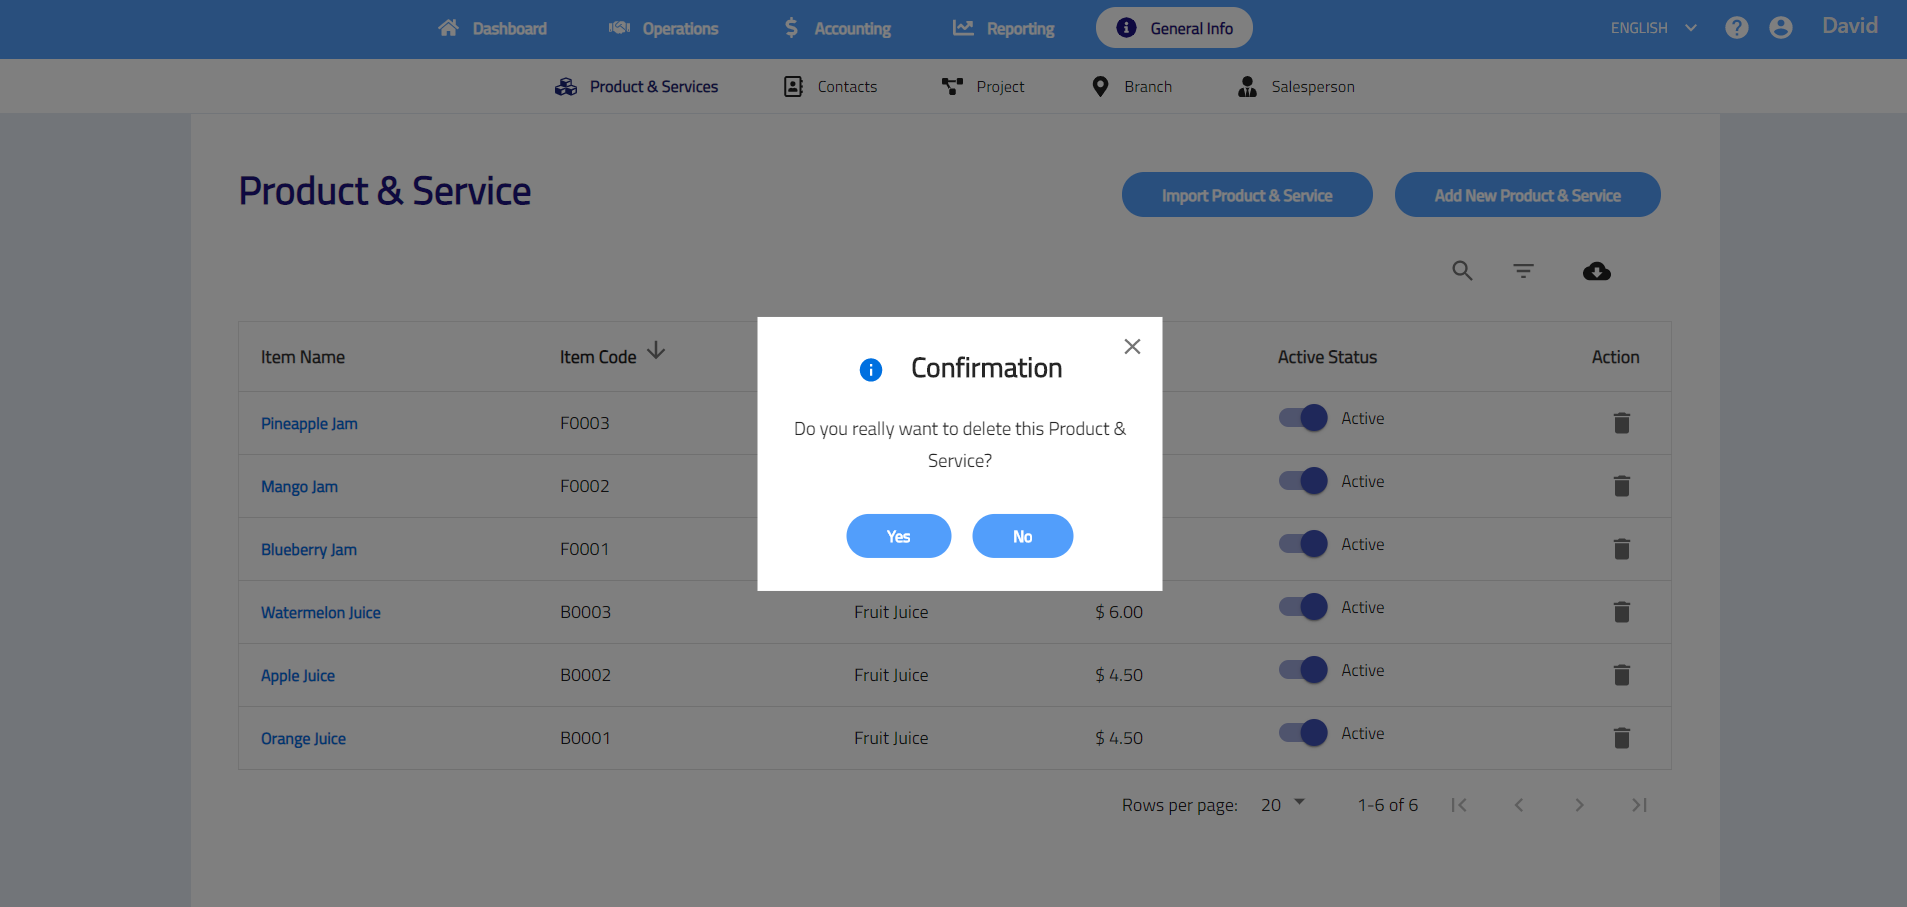
Task: Click trash icon for Orange Juice row
Action: 1621,738
